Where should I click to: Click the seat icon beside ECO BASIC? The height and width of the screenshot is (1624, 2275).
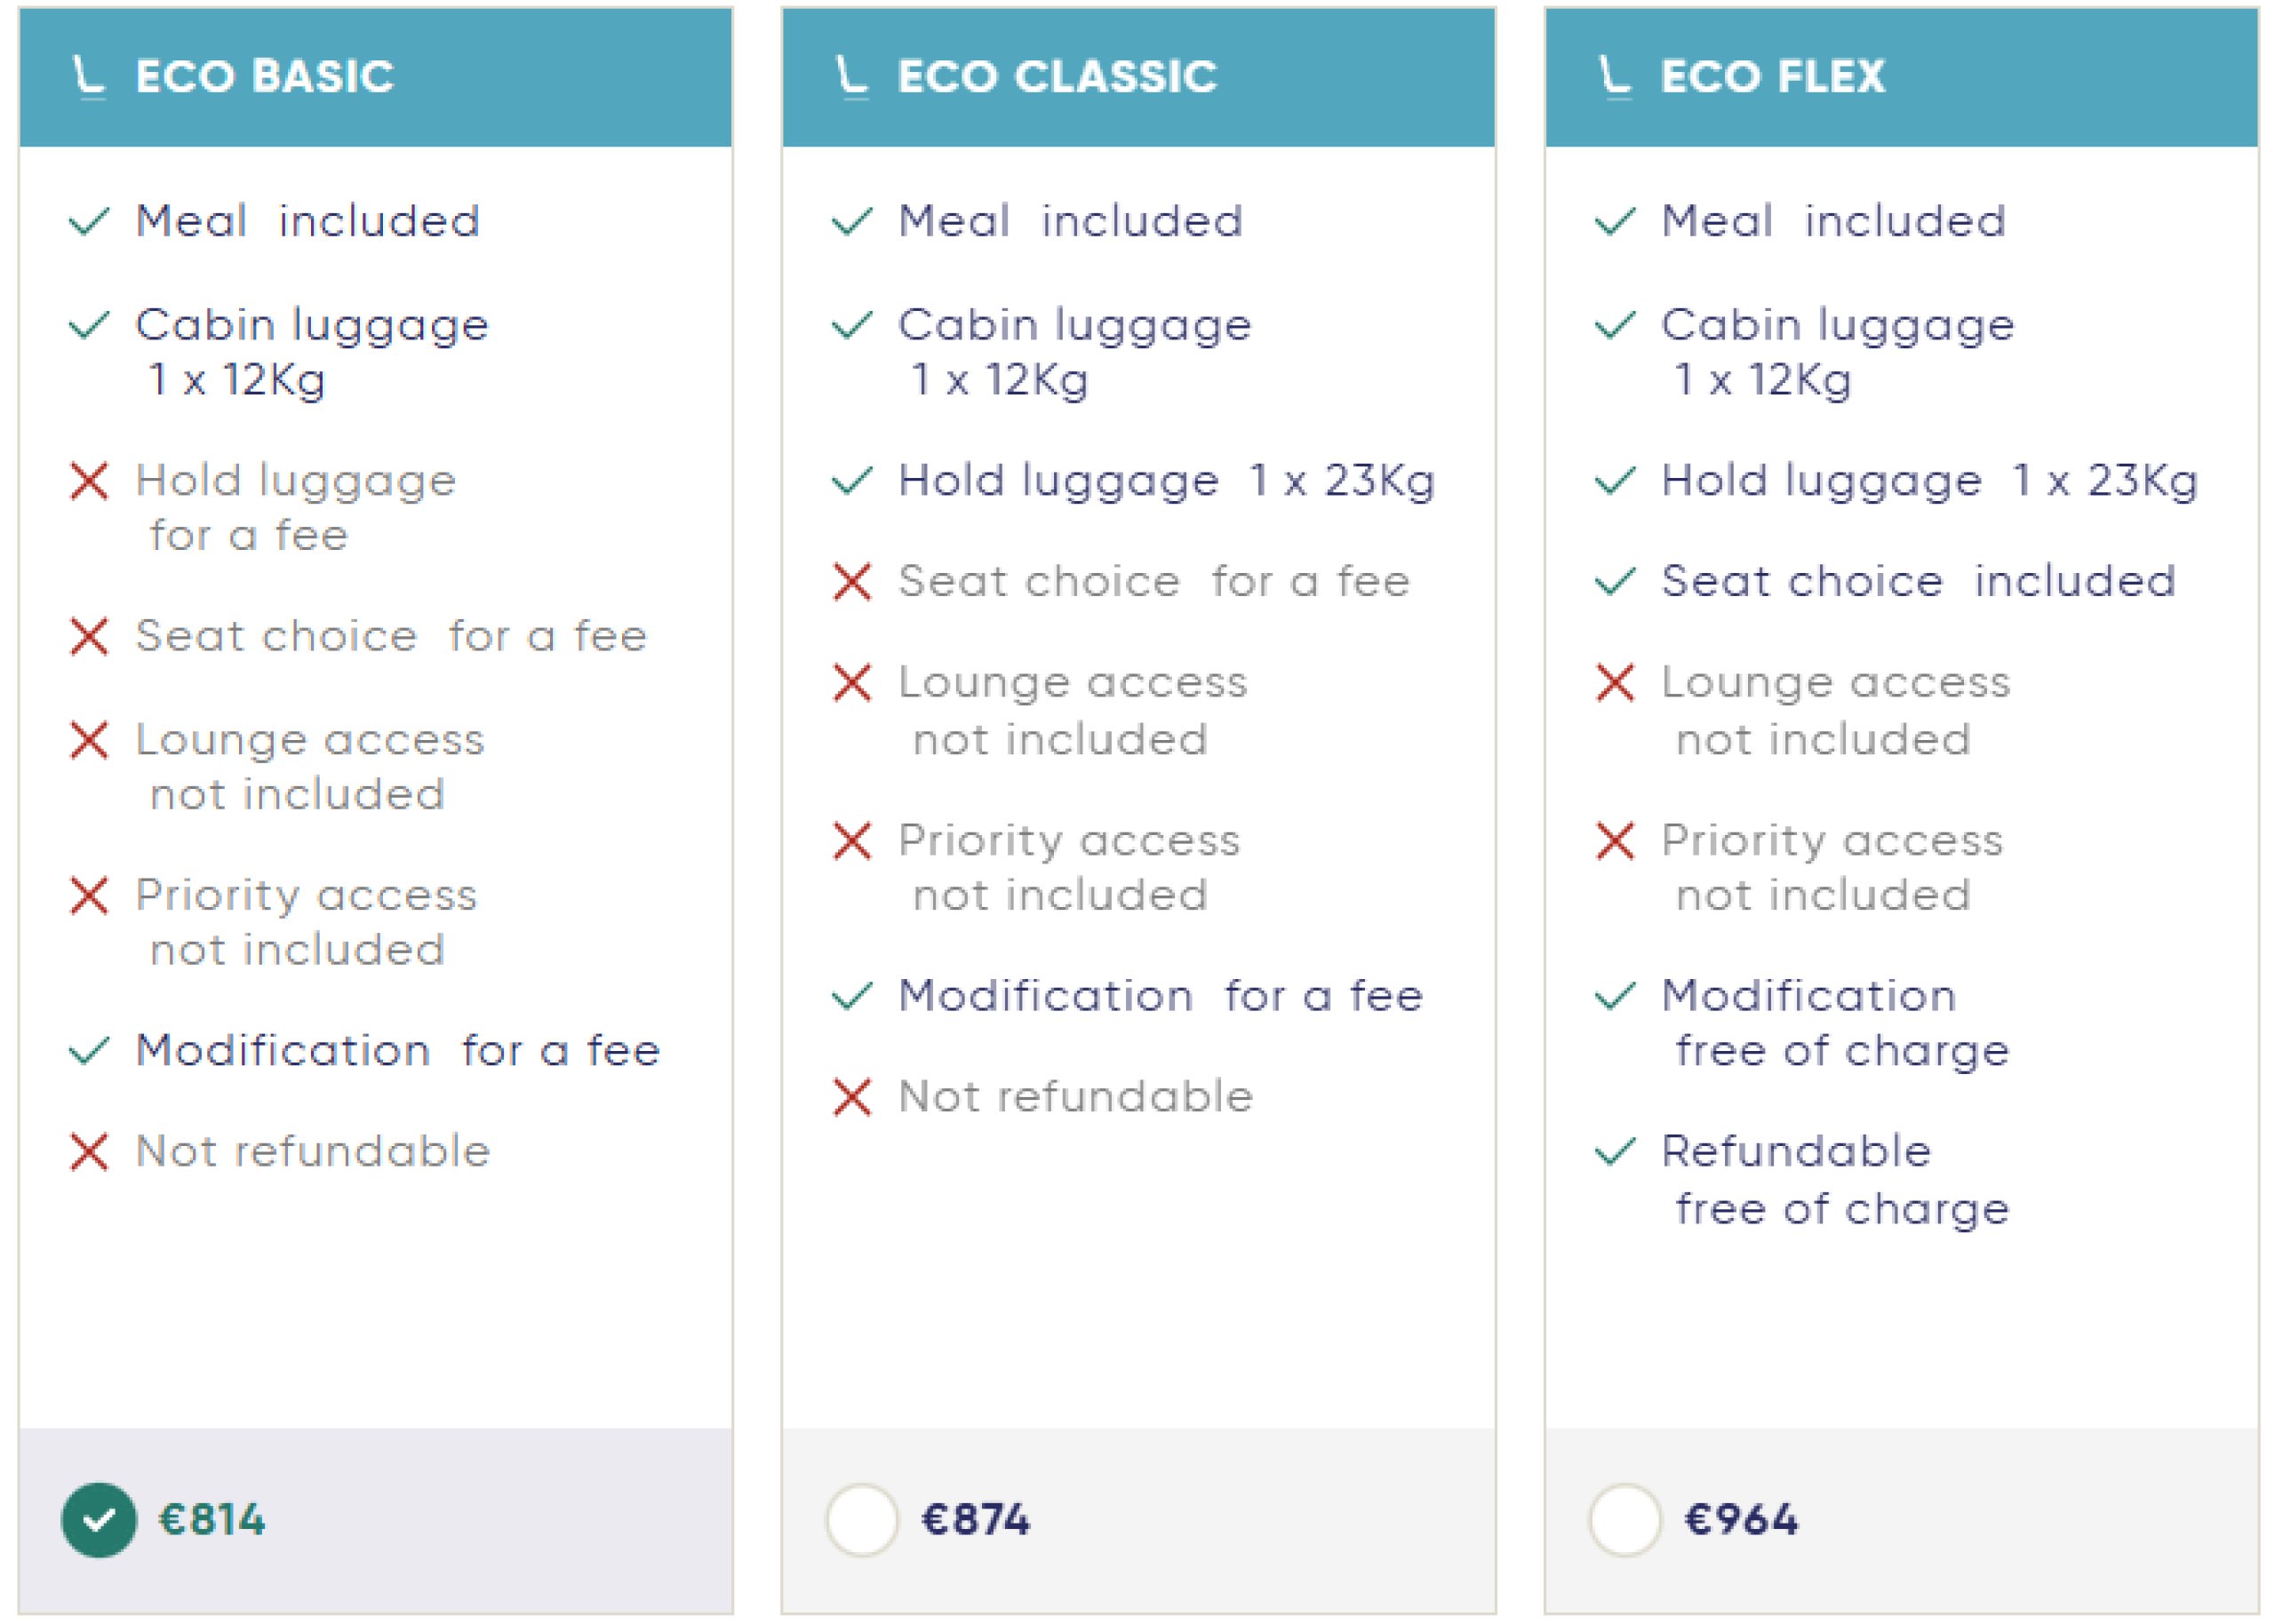(x=89, y=77)
